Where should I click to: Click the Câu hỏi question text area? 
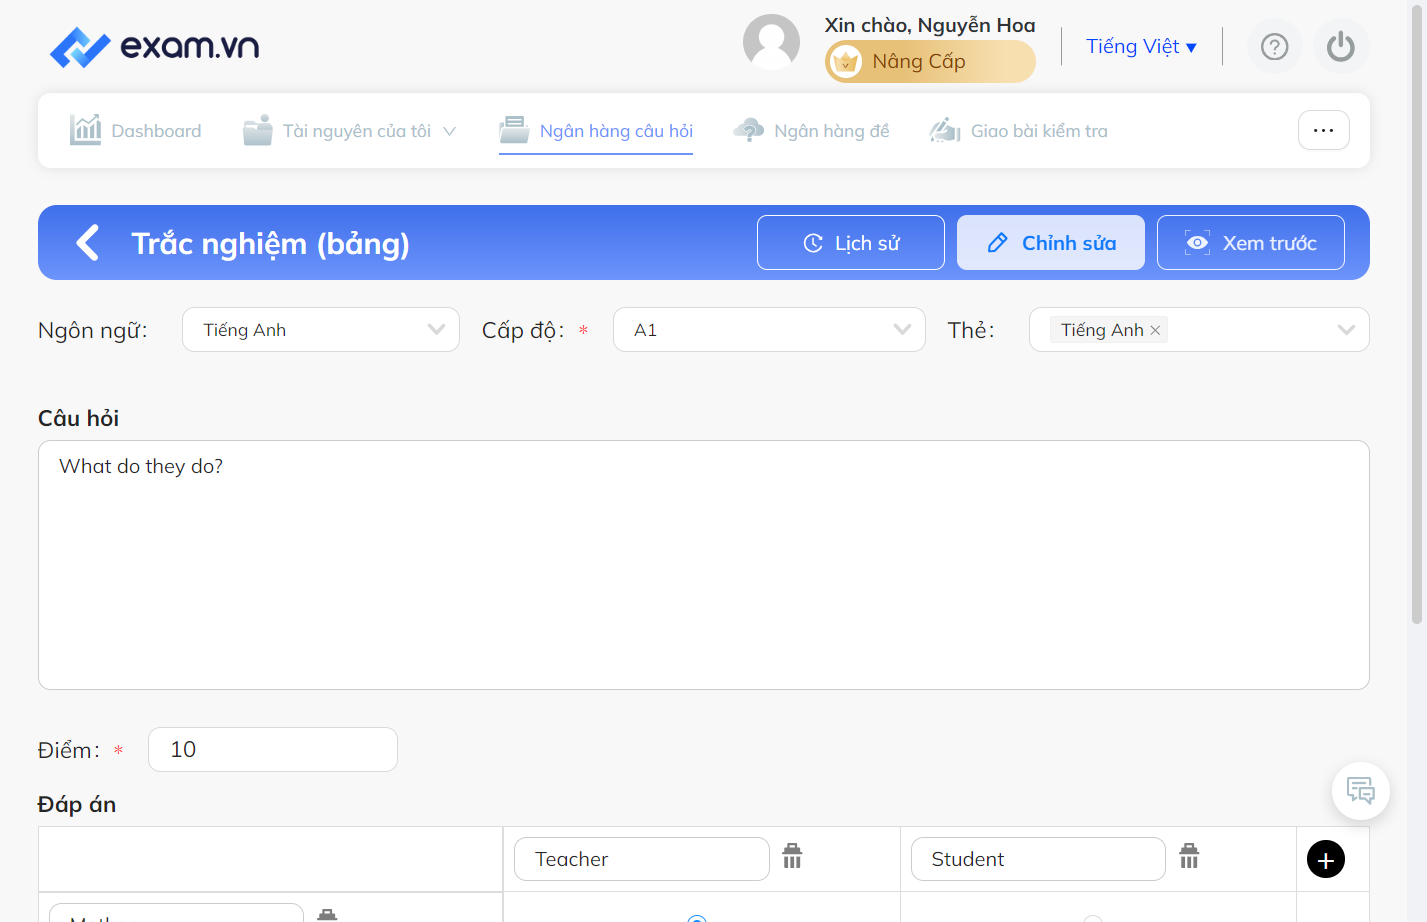(x=704, y=565)
